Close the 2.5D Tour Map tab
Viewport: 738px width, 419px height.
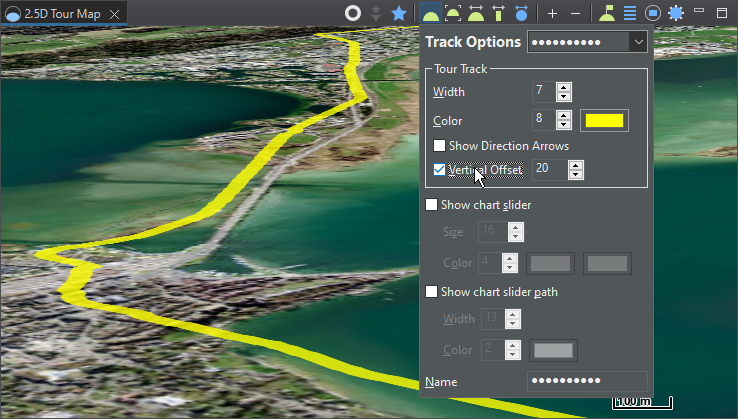point(114,15)
